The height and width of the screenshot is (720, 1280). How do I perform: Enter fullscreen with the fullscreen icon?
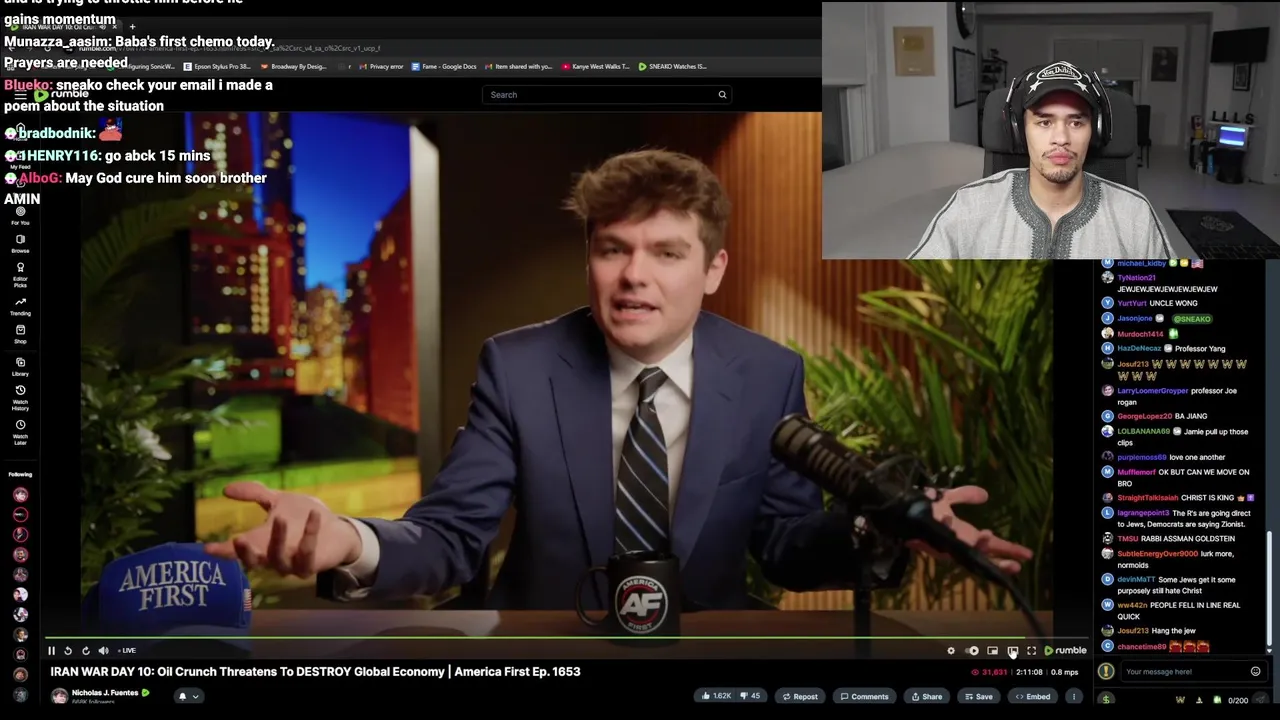[1032, 651]
